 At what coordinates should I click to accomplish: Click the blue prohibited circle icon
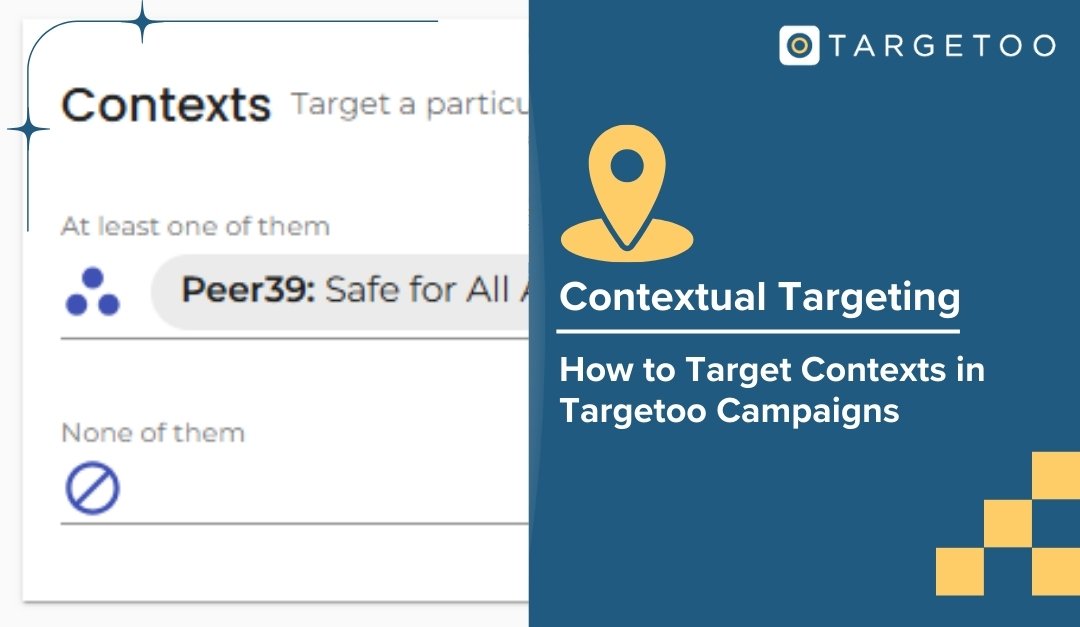pos(92,488)
